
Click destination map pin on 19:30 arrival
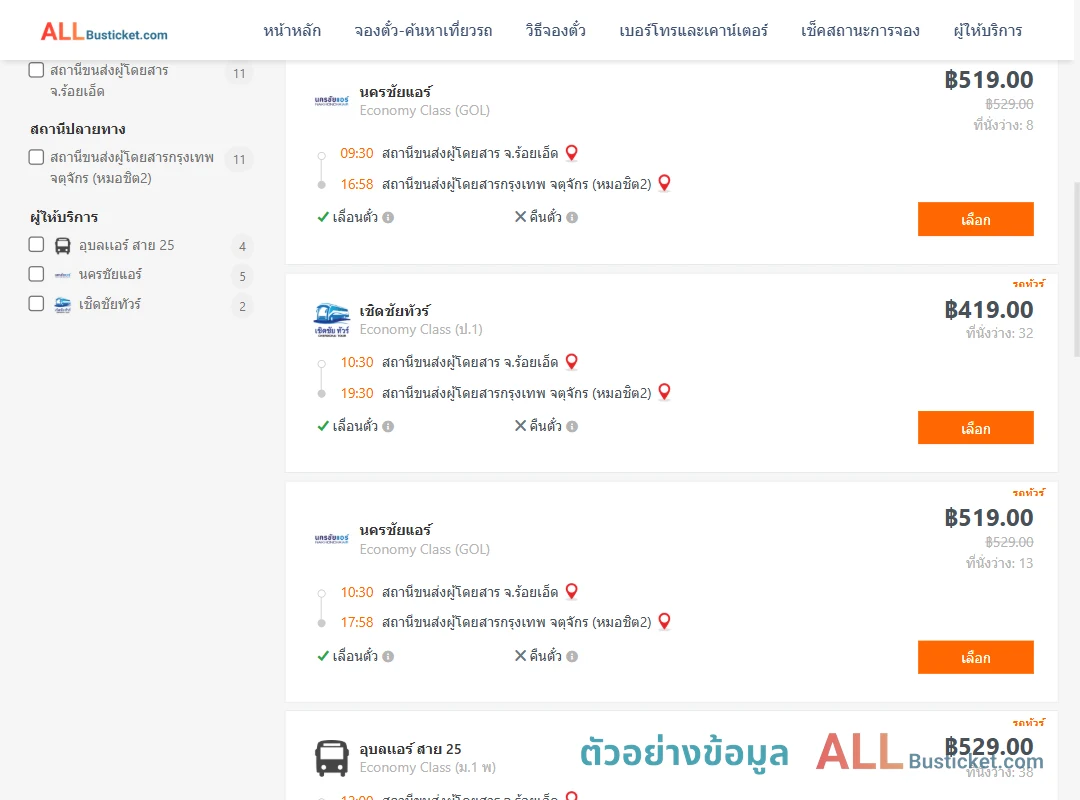(664, 392)
